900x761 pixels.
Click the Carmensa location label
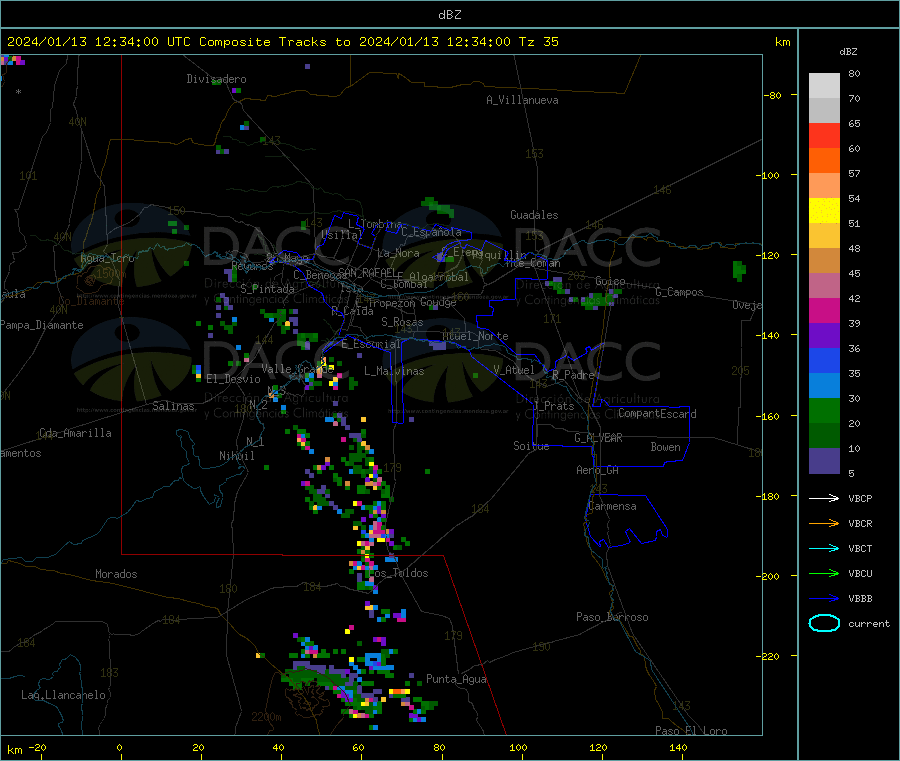click(612, 506)
